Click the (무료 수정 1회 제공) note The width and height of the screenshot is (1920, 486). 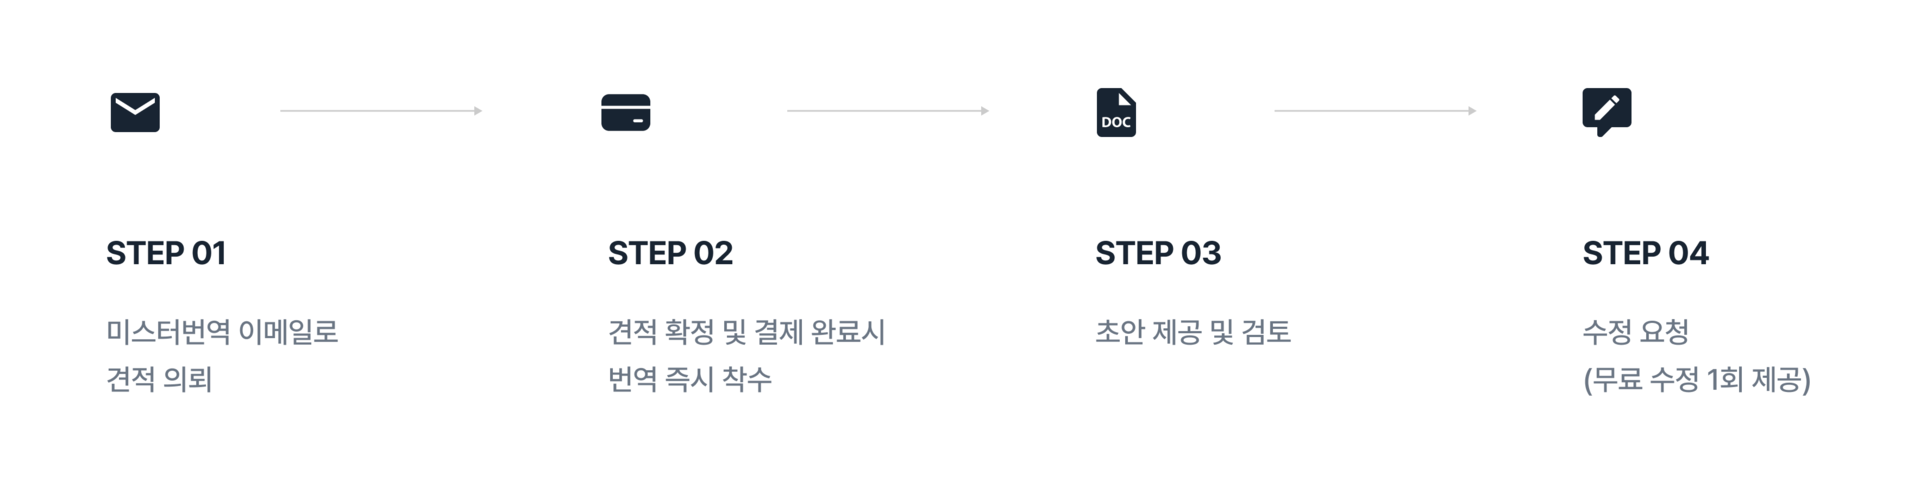[x=1696, y=380]
